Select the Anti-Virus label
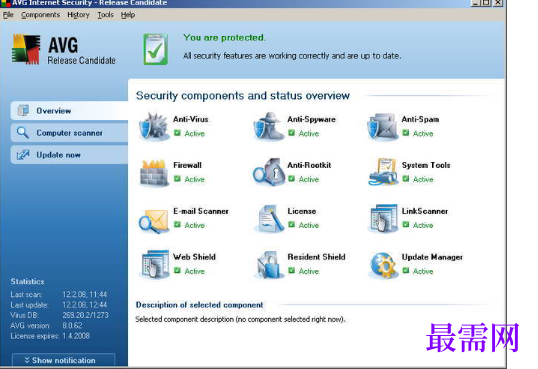This screenshot has height=369, width=538. 190,119
